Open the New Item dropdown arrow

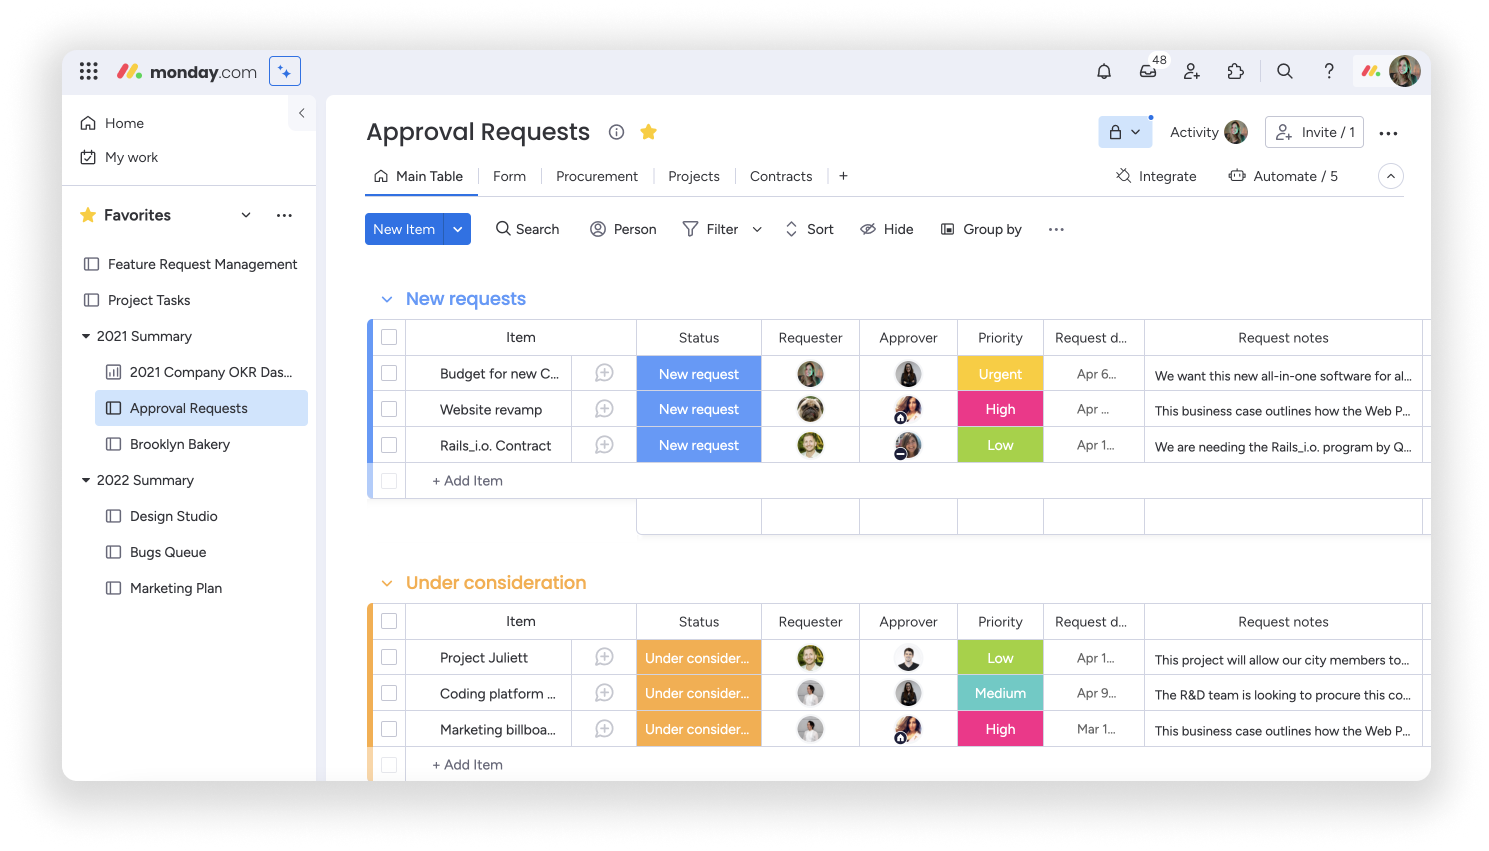click(x=458, y=229)
